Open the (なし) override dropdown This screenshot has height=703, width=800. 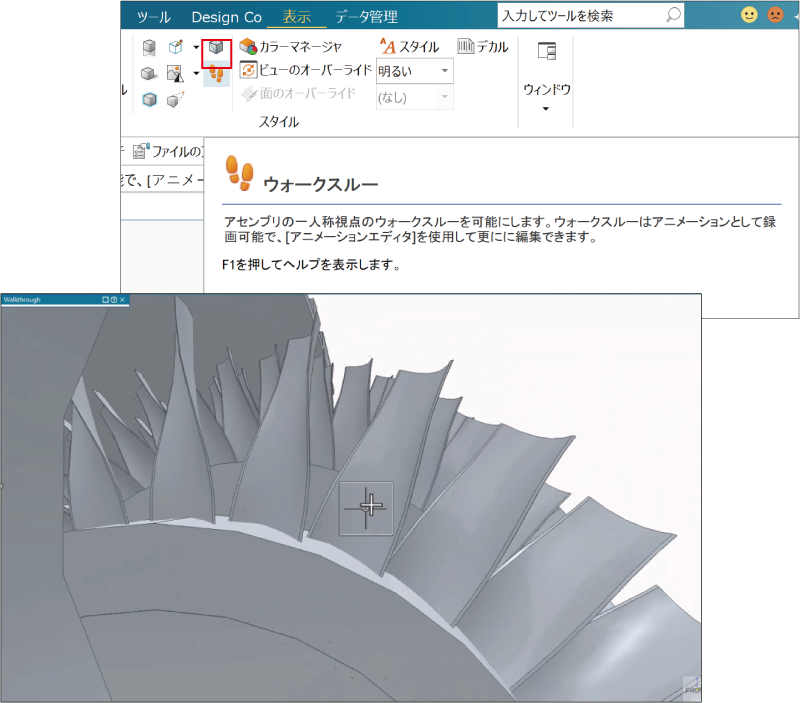(445, 97)
